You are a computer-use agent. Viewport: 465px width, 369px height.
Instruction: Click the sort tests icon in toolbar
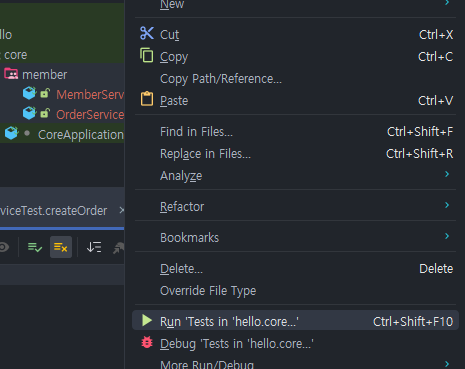(94, 247)
